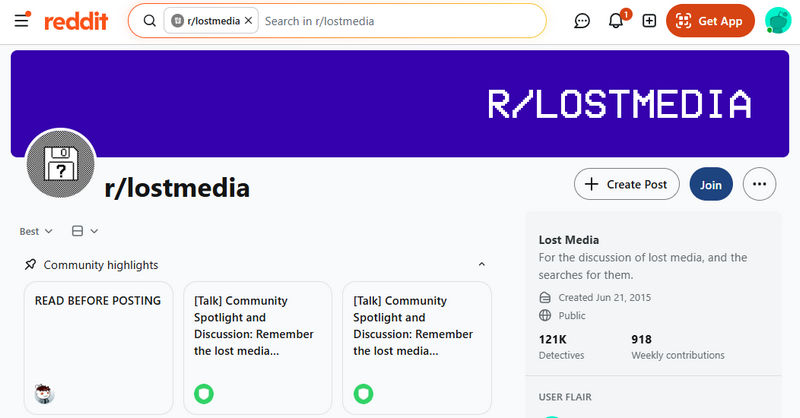Click the create post plus icon in header
The image size is (800, 418).
pos(649,21)
